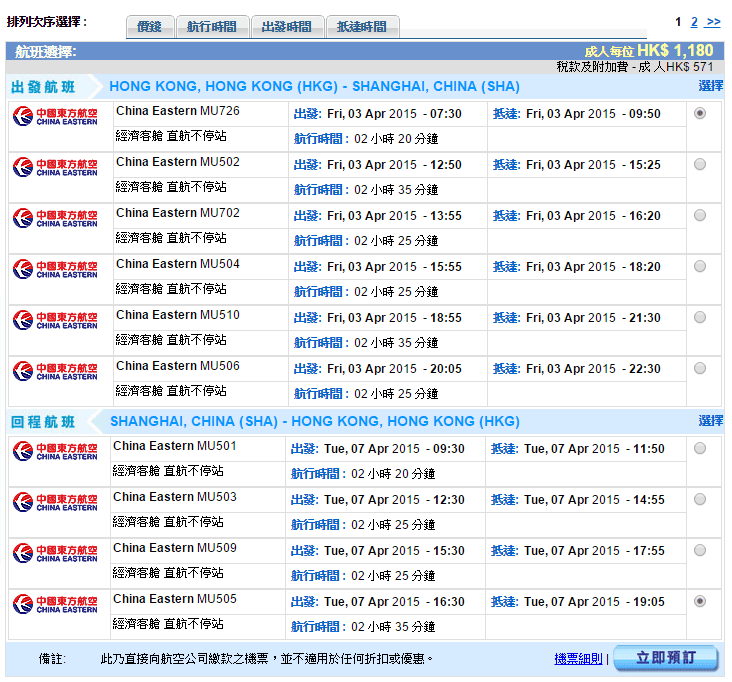This screenshot has height=682, width=732.
Task: Click China Eastern logo for flight MU506
Action: pos(56,371)
